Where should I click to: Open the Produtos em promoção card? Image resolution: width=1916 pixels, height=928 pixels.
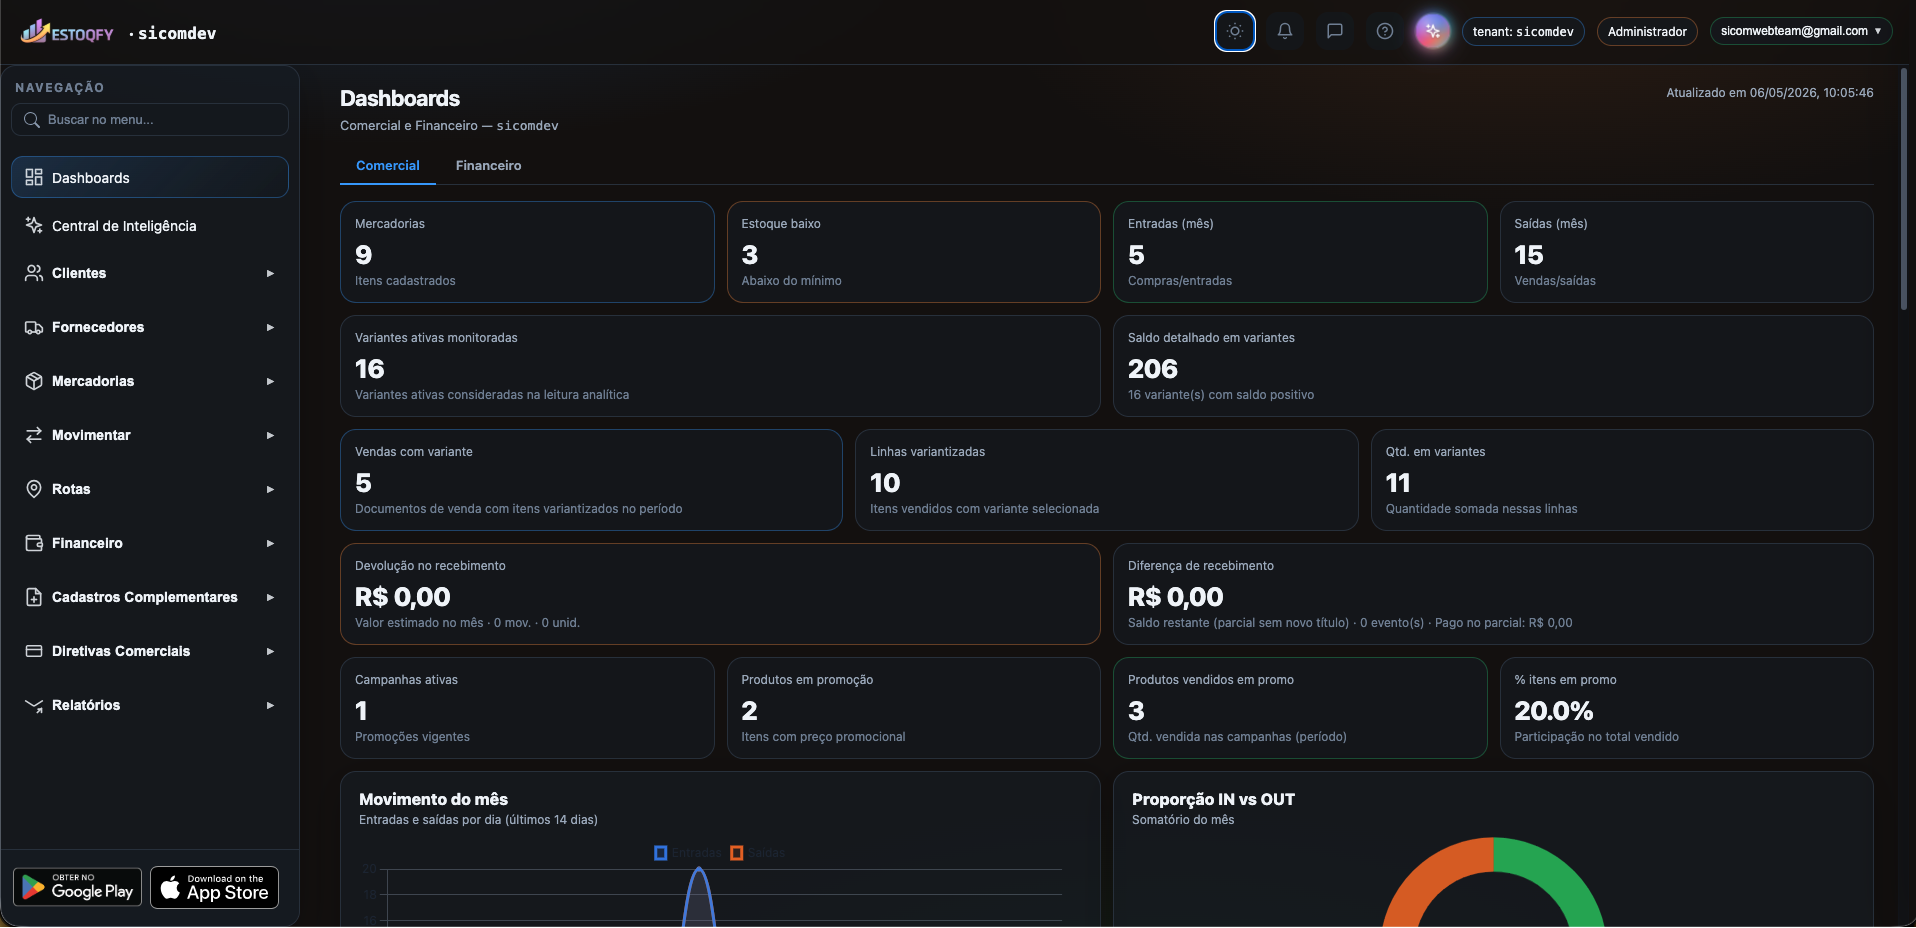(x=913, y=708)
